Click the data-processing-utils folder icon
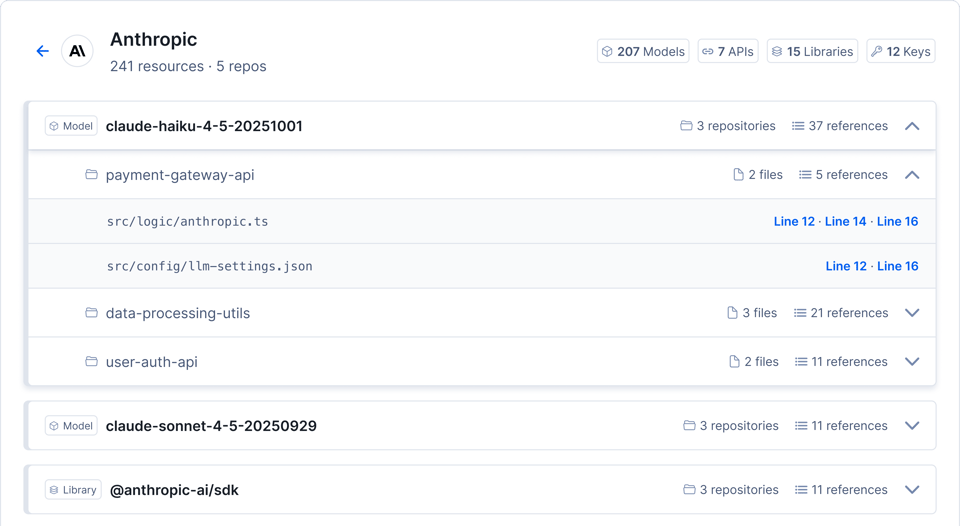 [91, 313]
